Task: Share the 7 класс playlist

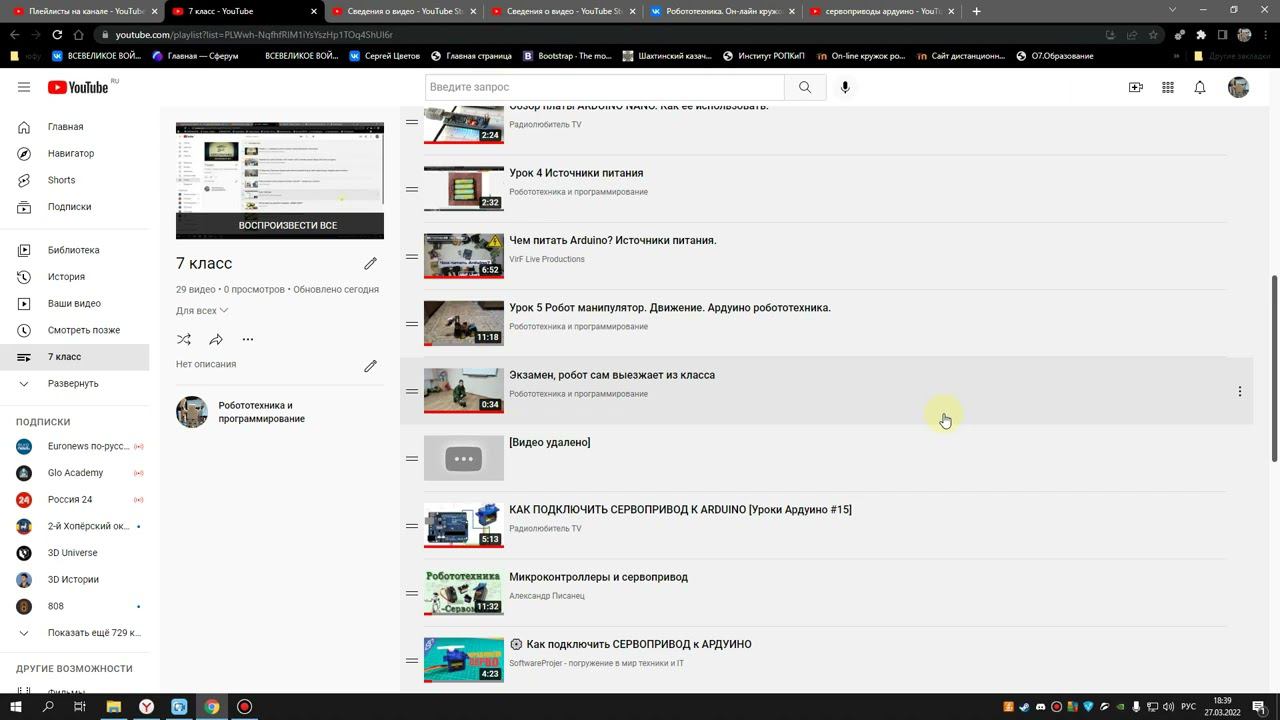Action: coord(216,339)
